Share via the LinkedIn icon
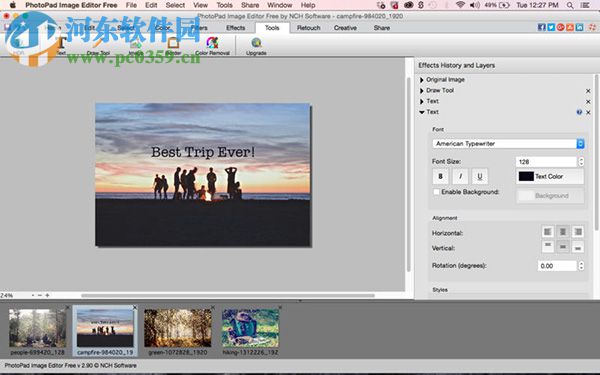The width and height of the screenshot is (600, 375). pos(580,27)
